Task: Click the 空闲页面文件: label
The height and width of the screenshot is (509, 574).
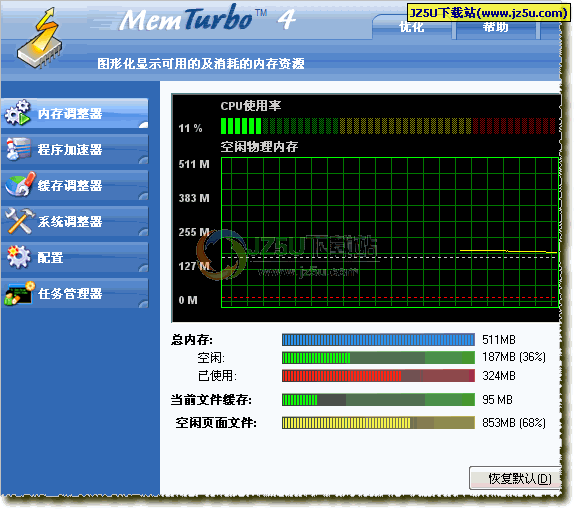Action: [216, 423]
